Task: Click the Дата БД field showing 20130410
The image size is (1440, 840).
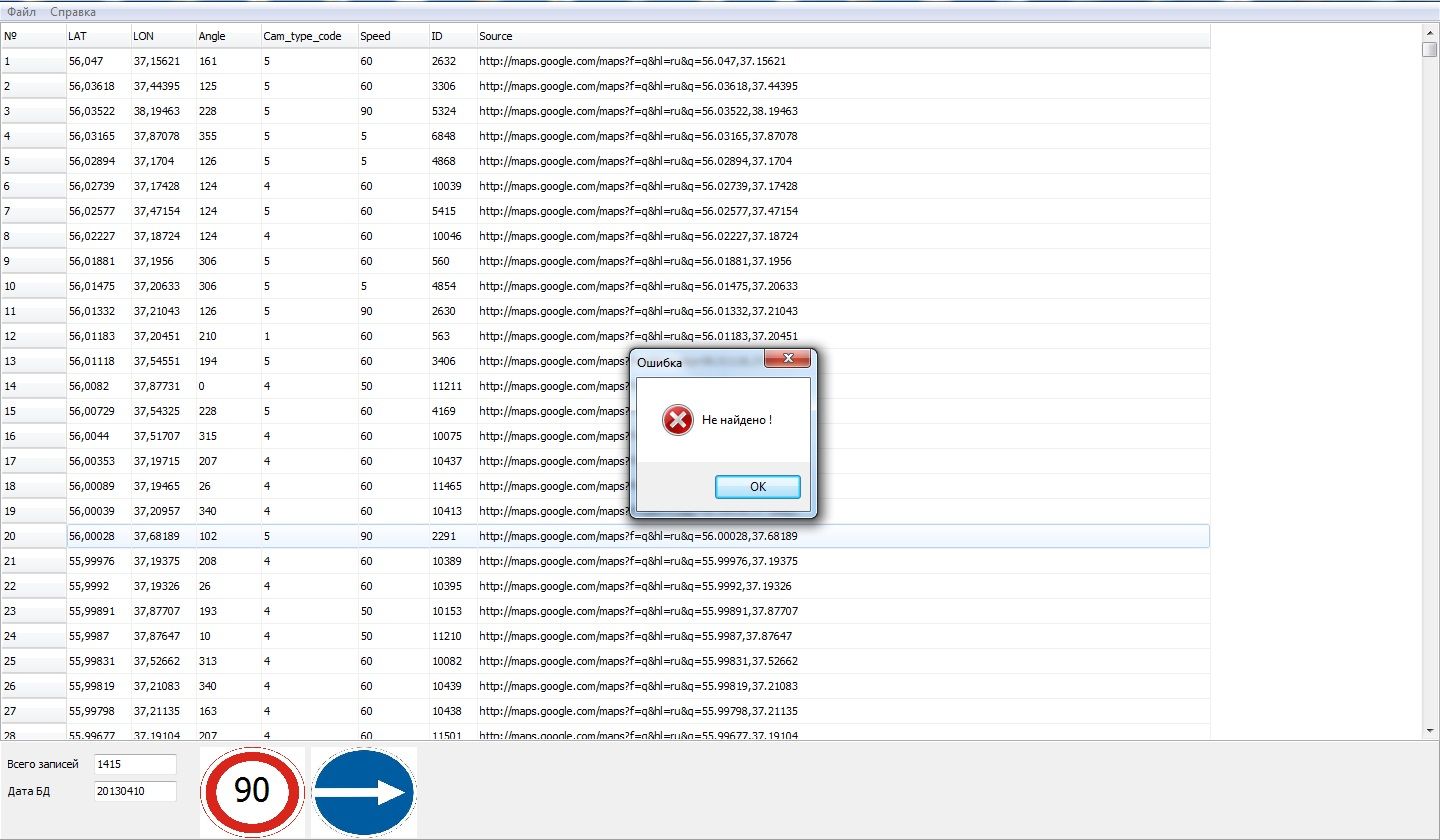Action: point(135,791)
